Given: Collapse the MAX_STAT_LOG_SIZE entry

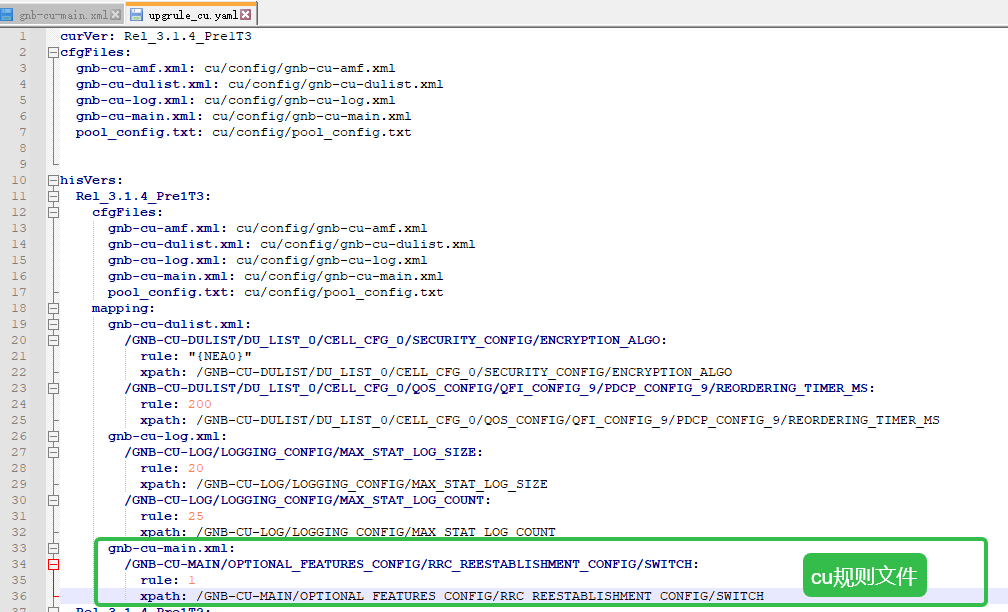Looking at the screenshot, I should click(52, 452).
